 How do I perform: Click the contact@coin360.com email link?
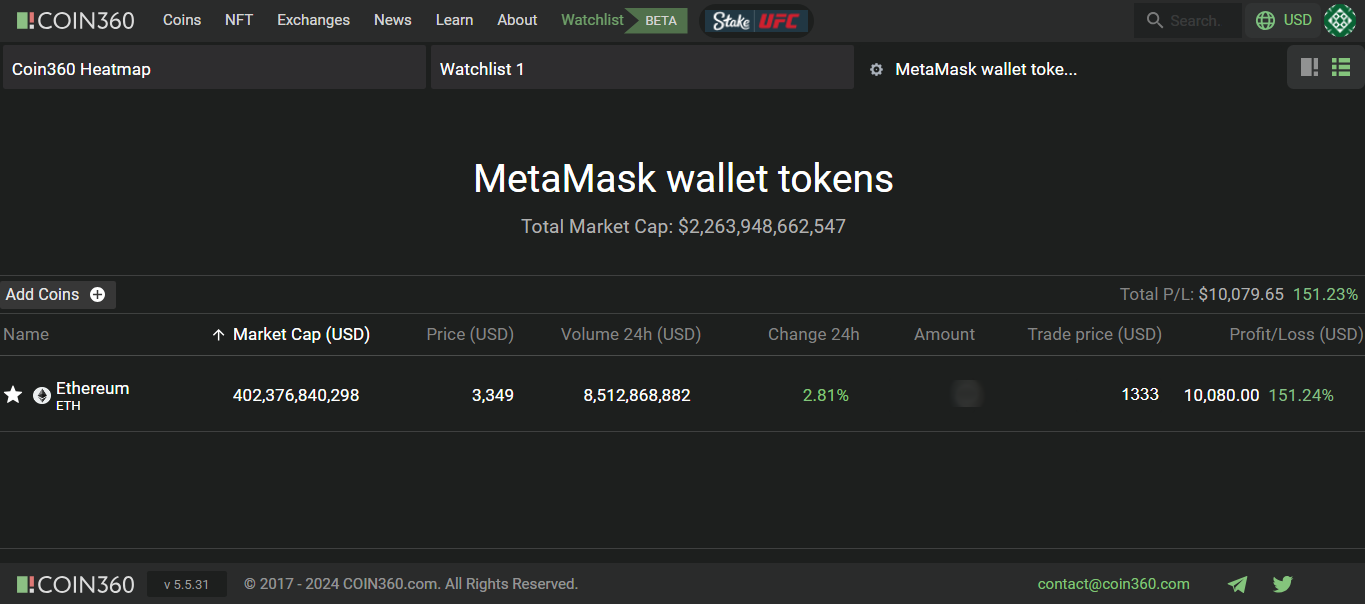point(1114,584)
